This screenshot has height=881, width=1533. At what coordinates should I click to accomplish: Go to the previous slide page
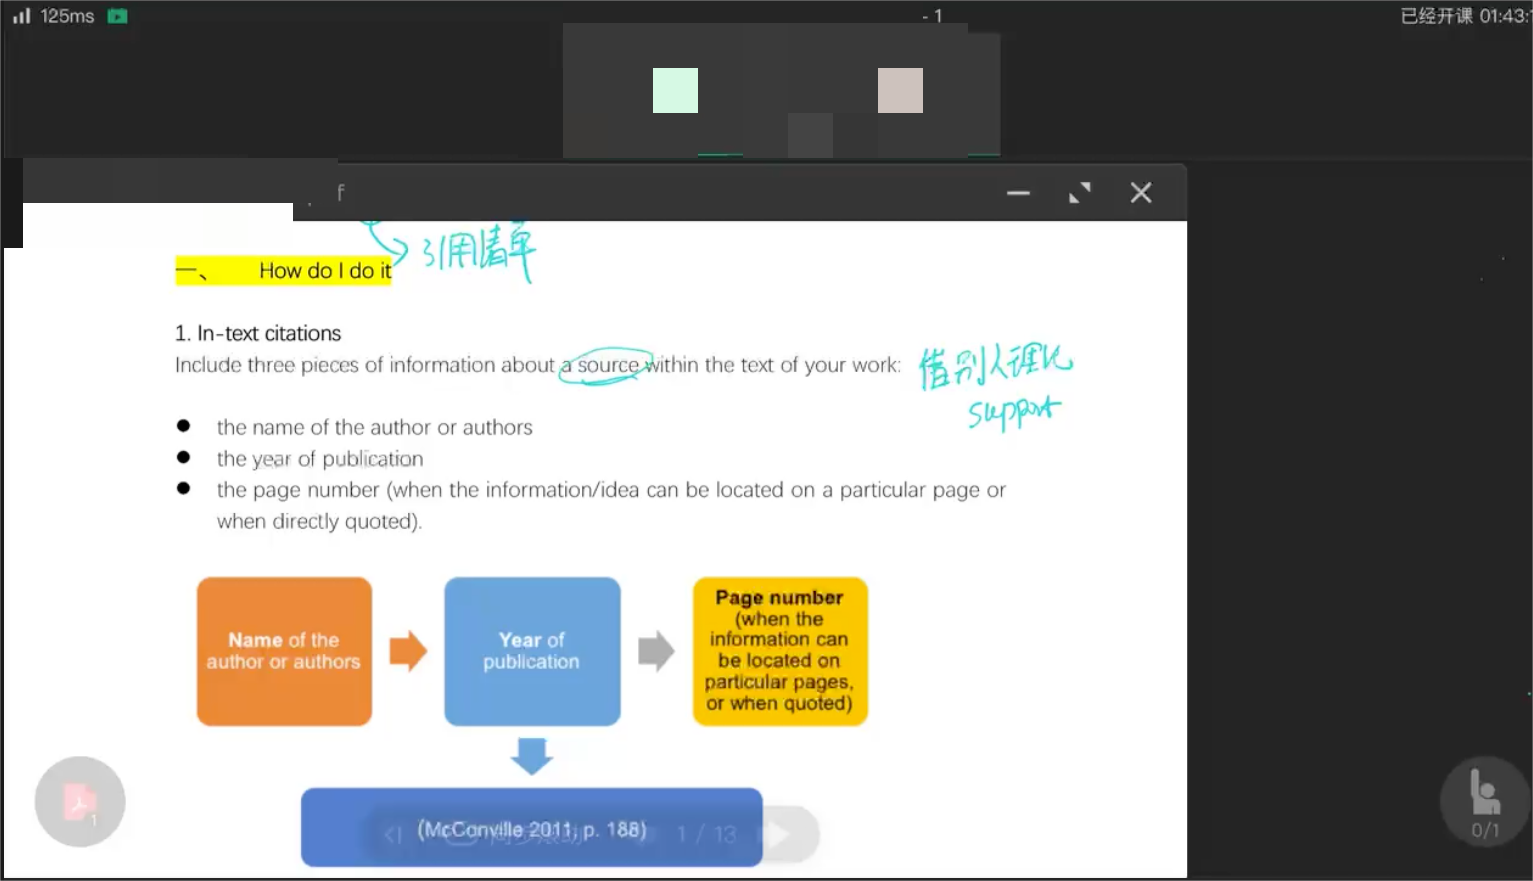(393, 834)
